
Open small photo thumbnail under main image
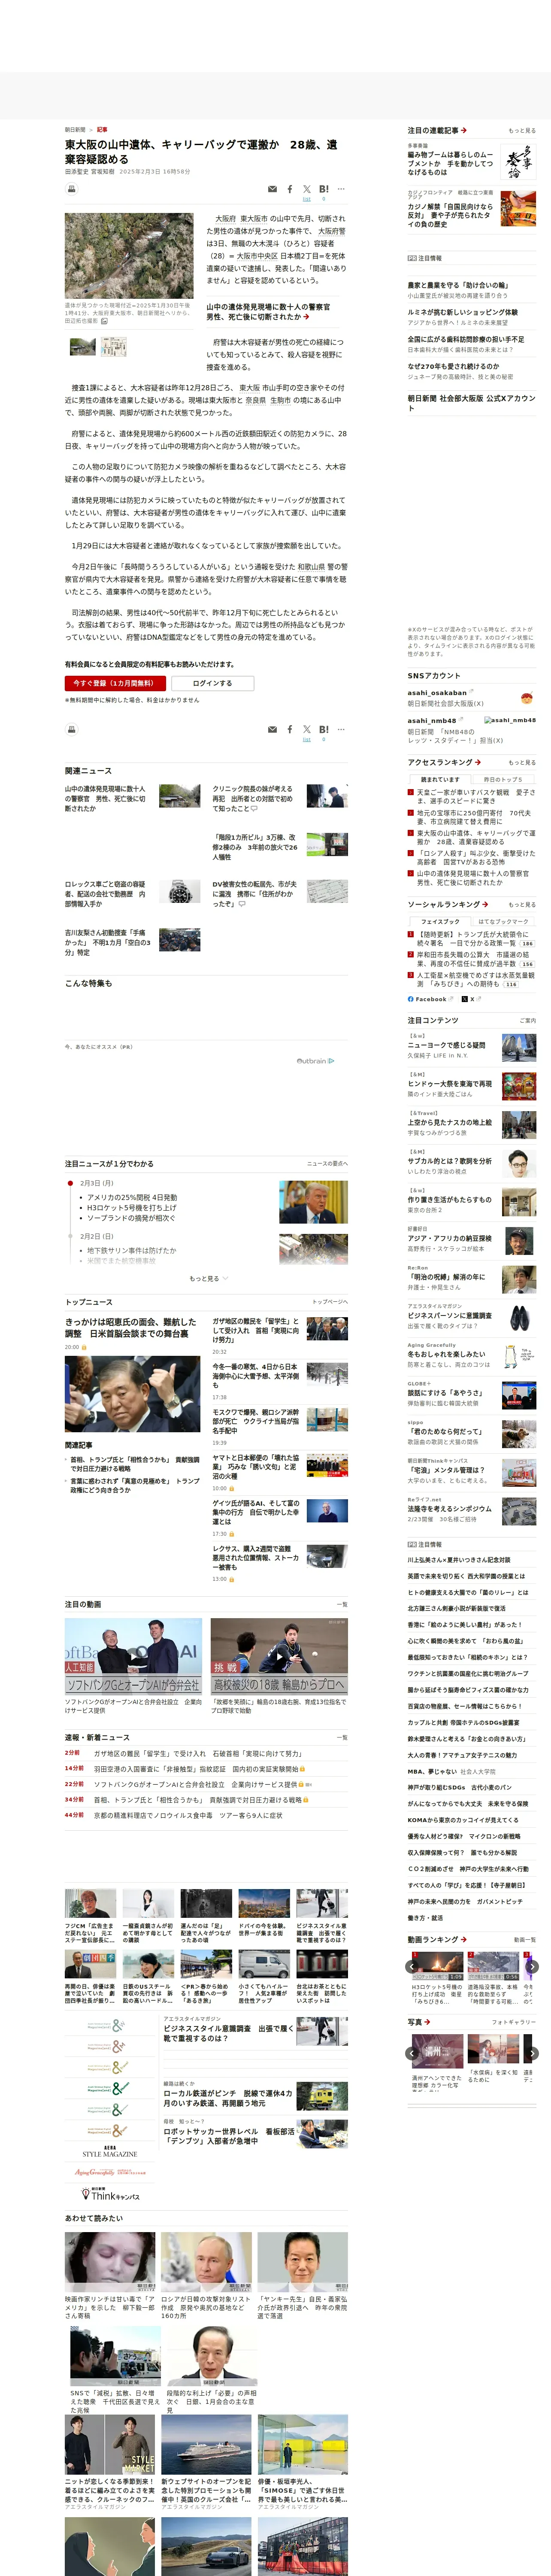coord(82,346)
